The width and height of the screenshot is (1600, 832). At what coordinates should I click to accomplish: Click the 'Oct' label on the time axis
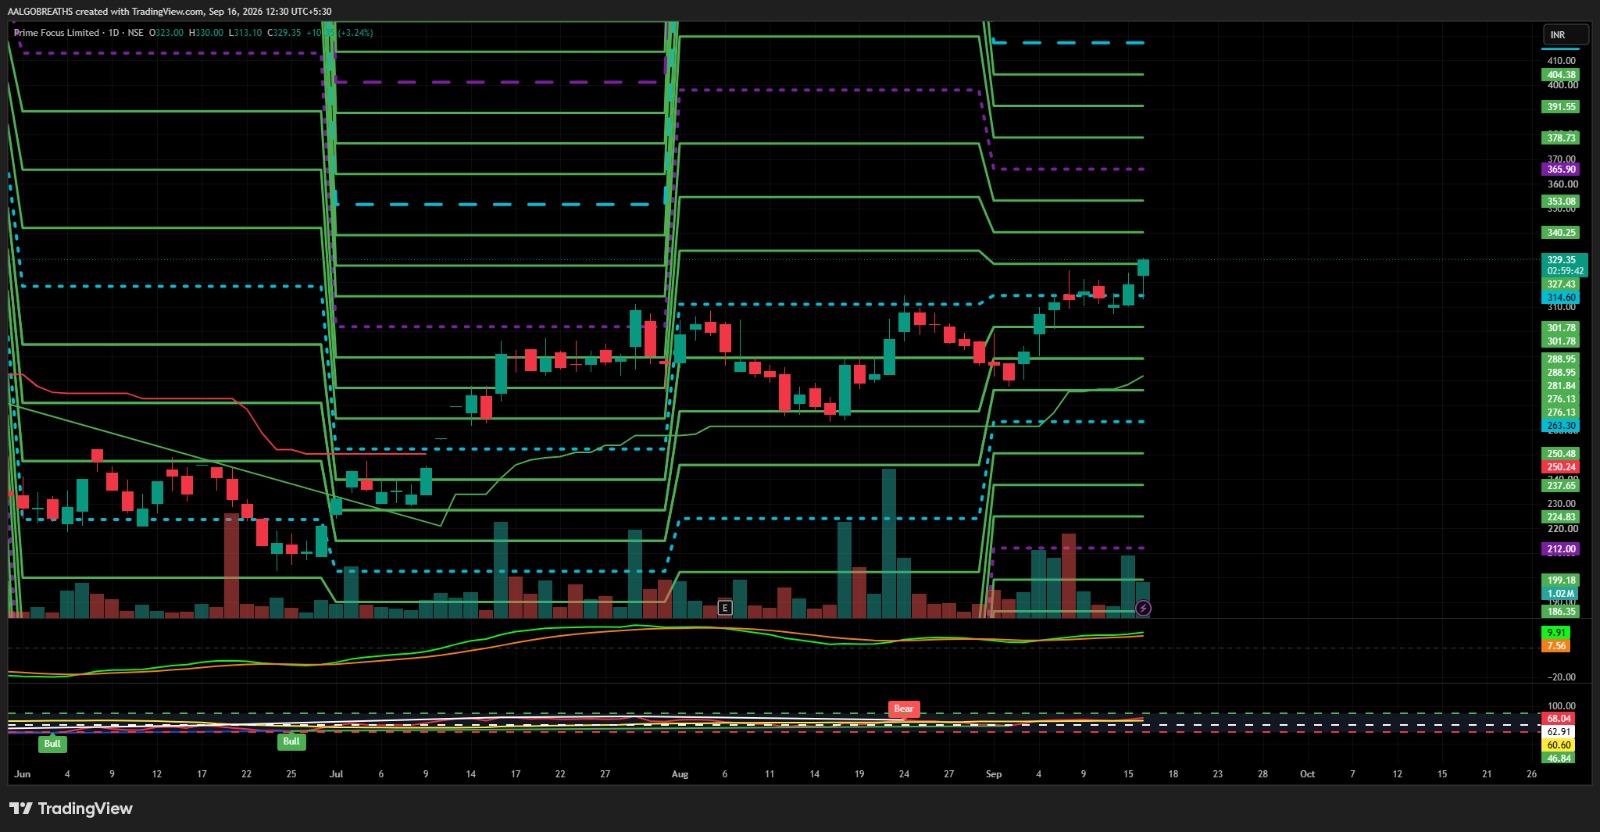(x=1307, y=774)
